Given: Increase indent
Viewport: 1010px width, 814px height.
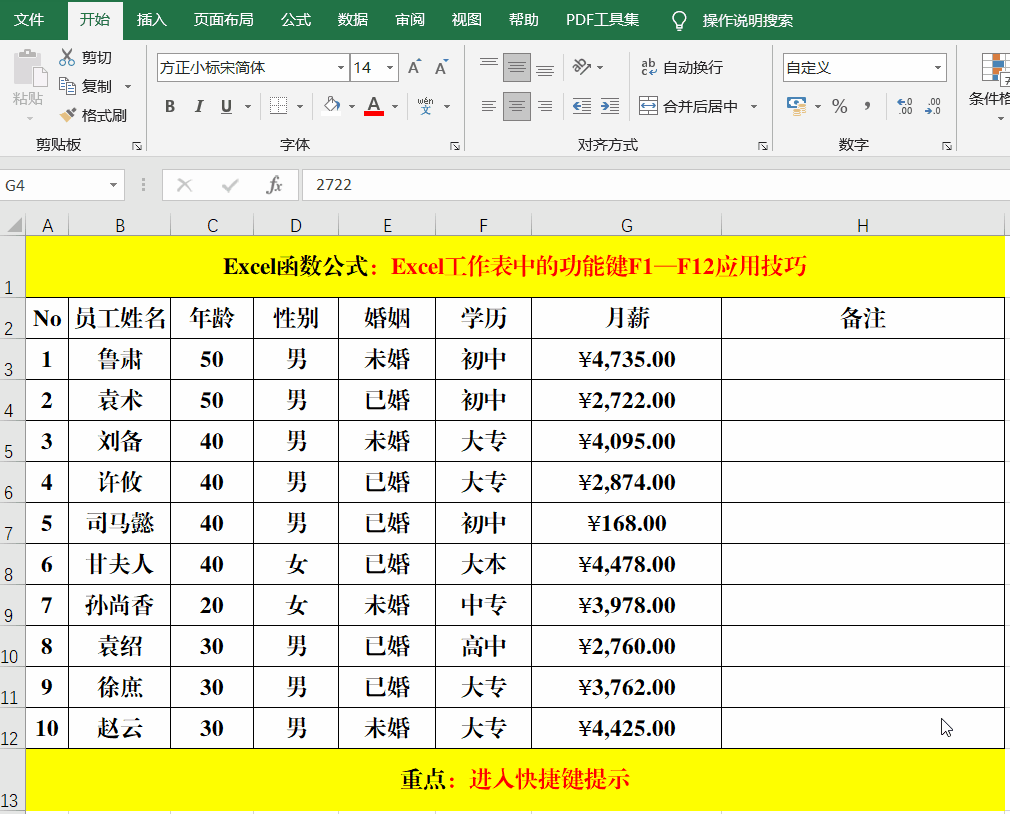Looking at the screenshot, I should point(609,106).
